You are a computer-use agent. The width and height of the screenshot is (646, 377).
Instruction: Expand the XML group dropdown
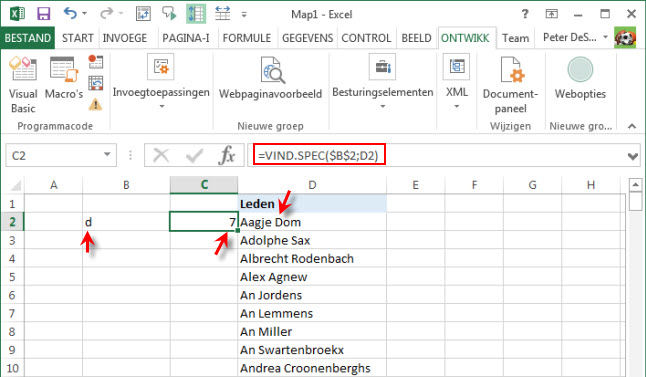456,82
